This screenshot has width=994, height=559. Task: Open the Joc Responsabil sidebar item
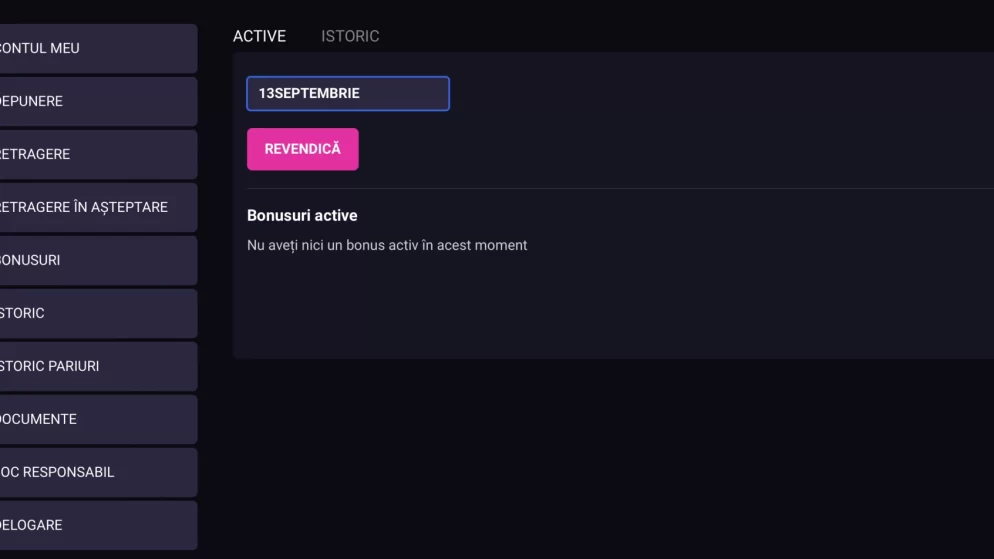(98, 472)
